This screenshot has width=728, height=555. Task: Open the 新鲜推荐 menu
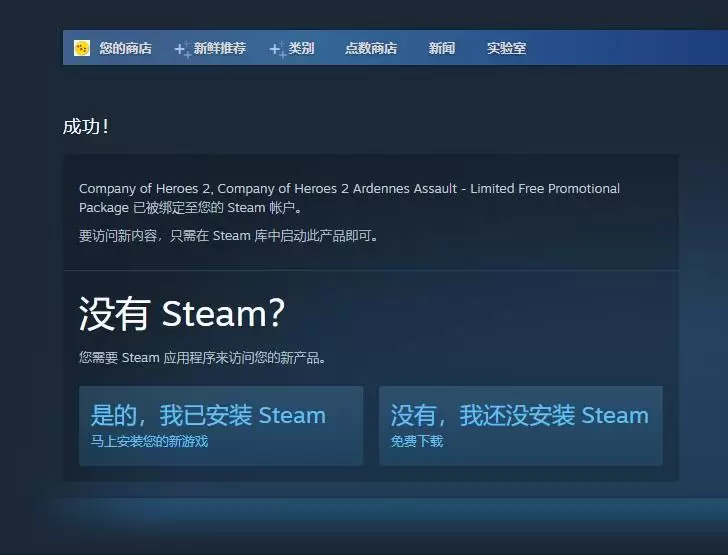[220, 48]
